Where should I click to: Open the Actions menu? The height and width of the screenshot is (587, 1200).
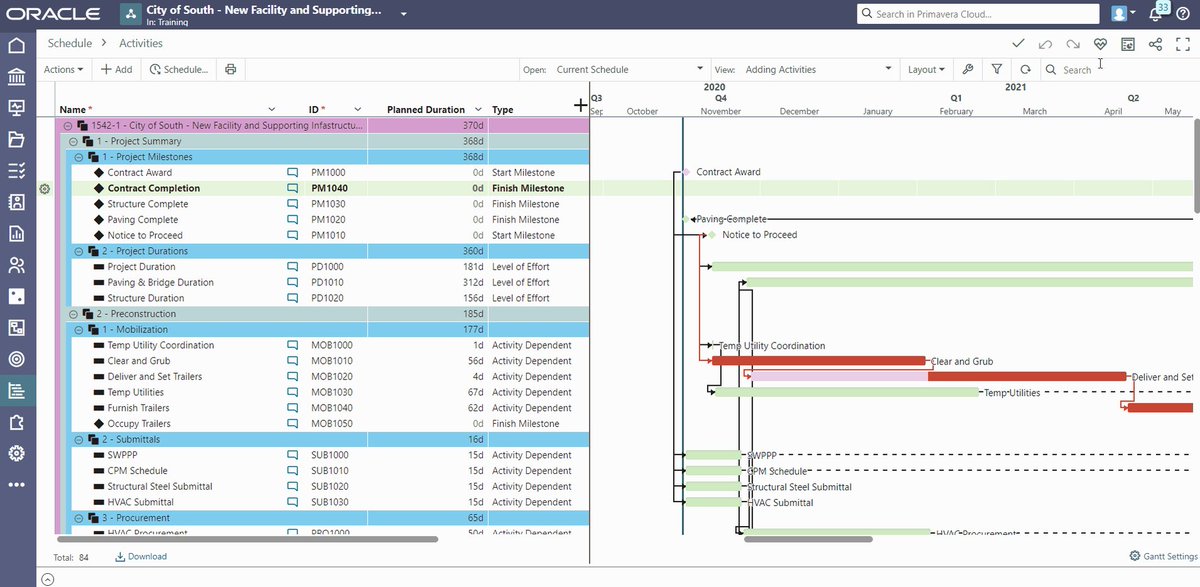(63, 70)
